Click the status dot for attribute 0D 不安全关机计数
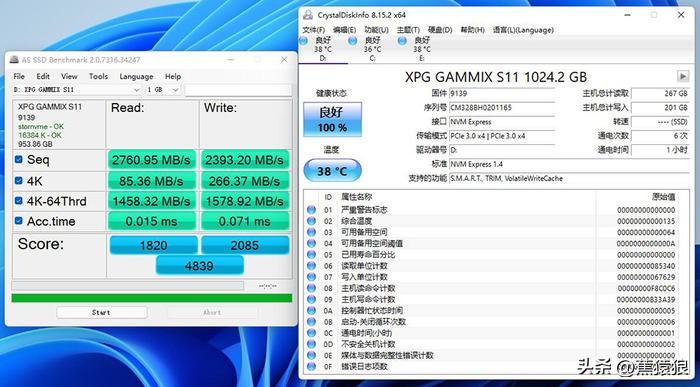This screenshot has width=700, height=387. [x=311, y=344]
